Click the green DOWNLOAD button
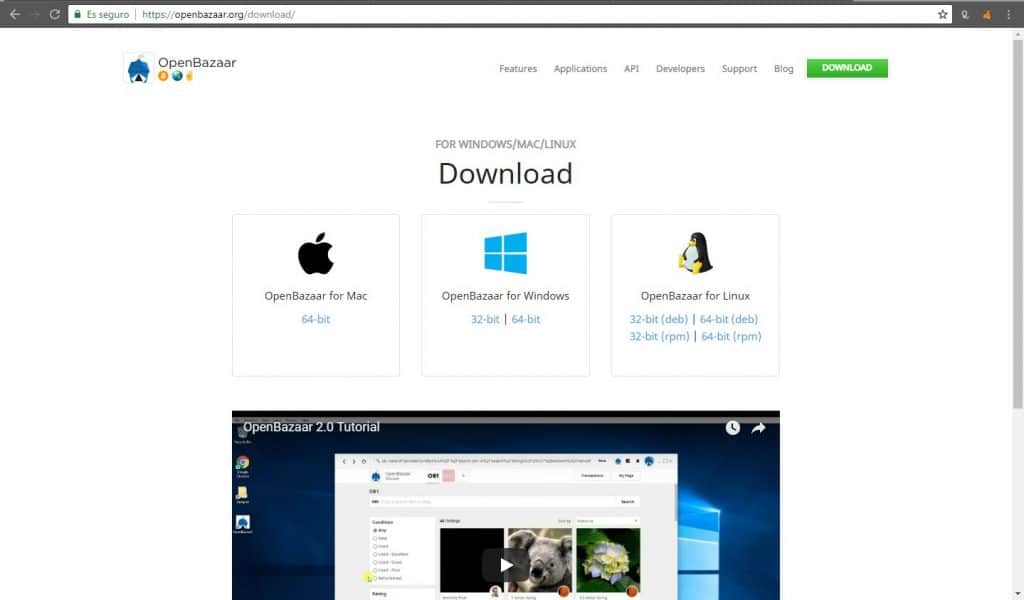 coord(847,68)
